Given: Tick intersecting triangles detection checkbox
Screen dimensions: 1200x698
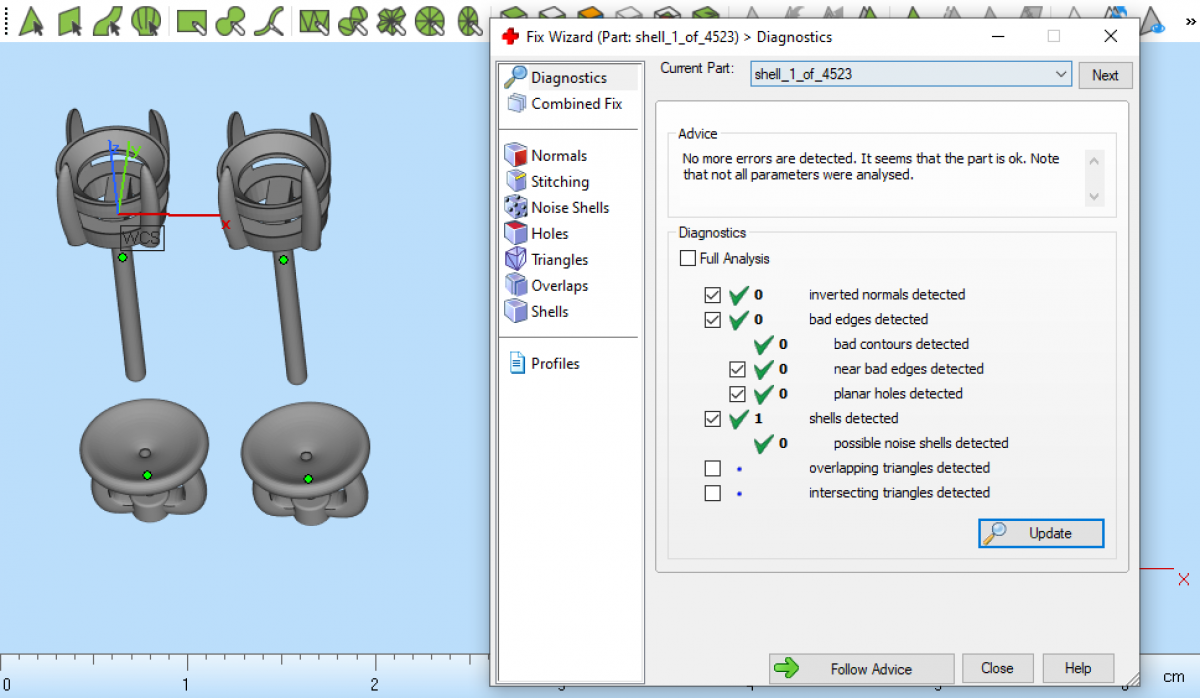Looking at the screenshot, I should [x=712, y=493].
